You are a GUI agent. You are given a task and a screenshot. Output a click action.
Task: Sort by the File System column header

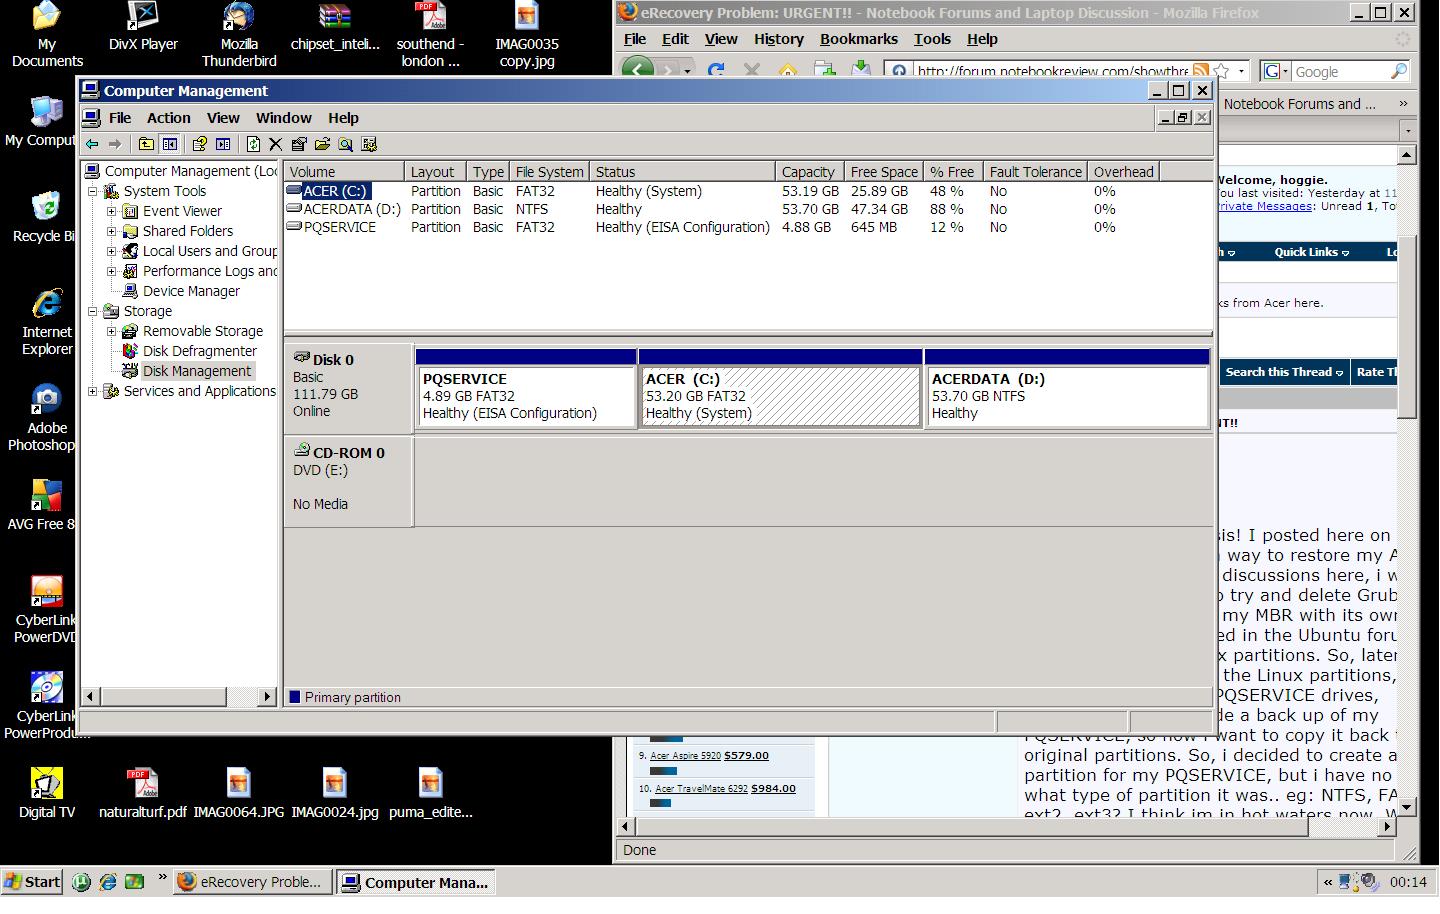click(x=549, y=172)
